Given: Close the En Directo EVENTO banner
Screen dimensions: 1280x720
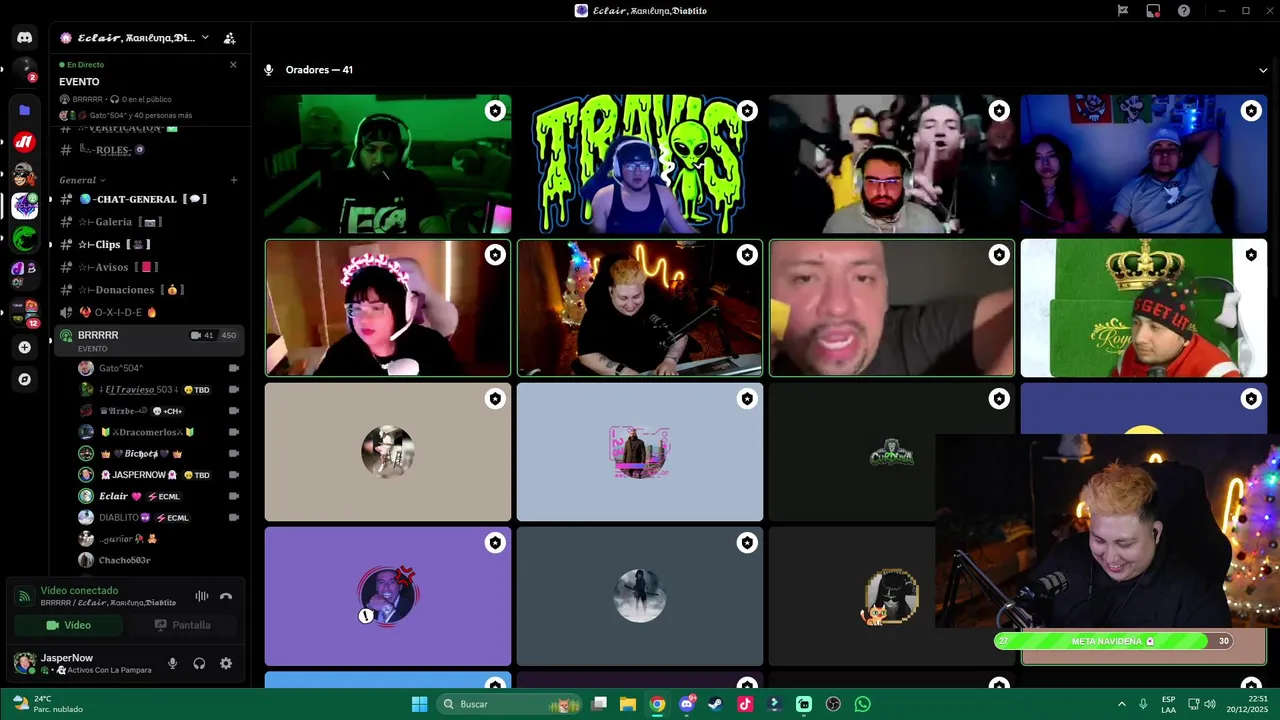Looking at the screenshot, I should pos(233,64).
